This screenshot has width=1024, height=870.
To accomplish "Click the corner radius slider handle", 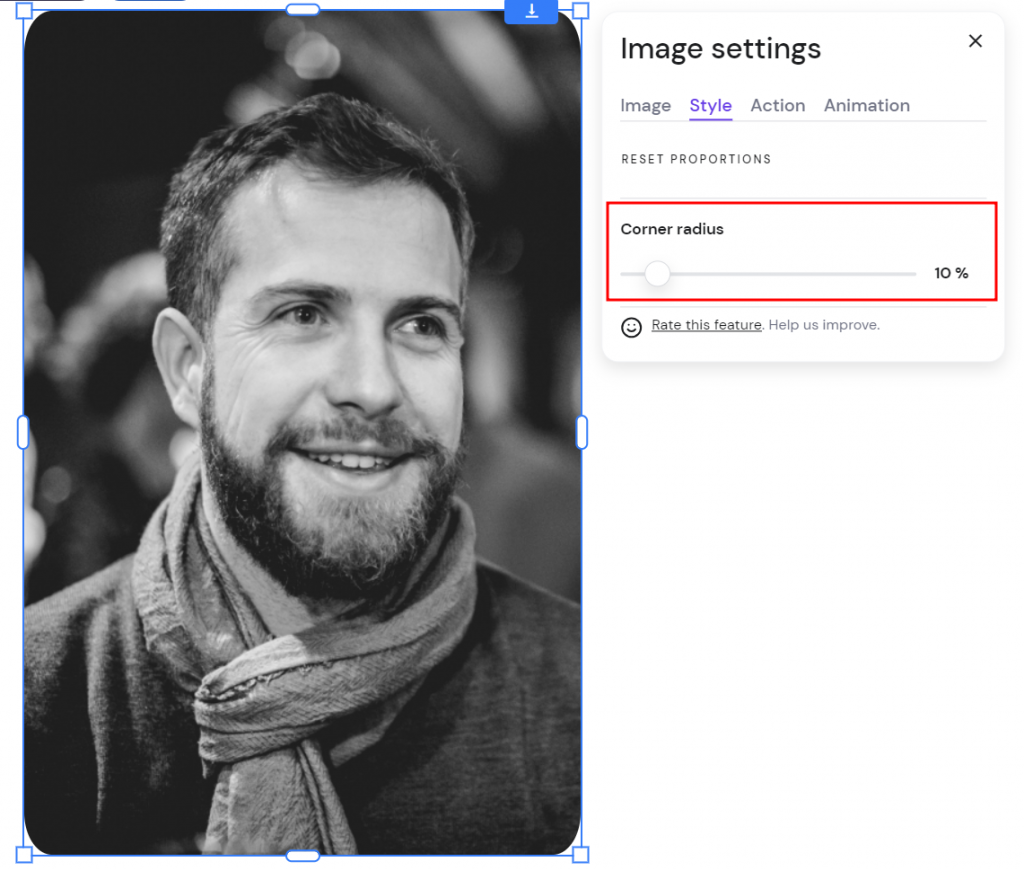I will [x=657, y=273].
